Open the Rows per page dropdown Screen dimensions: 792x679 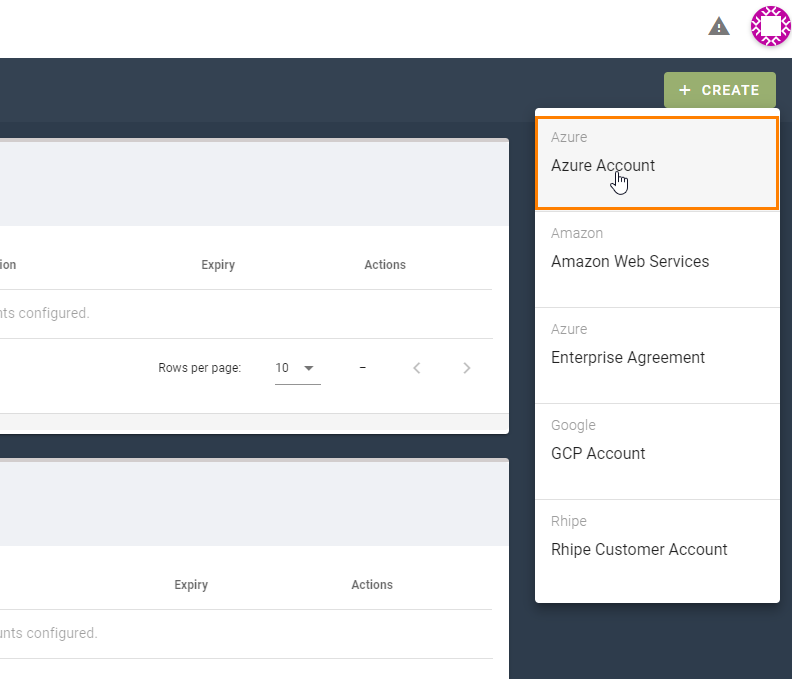coord(297,368)
